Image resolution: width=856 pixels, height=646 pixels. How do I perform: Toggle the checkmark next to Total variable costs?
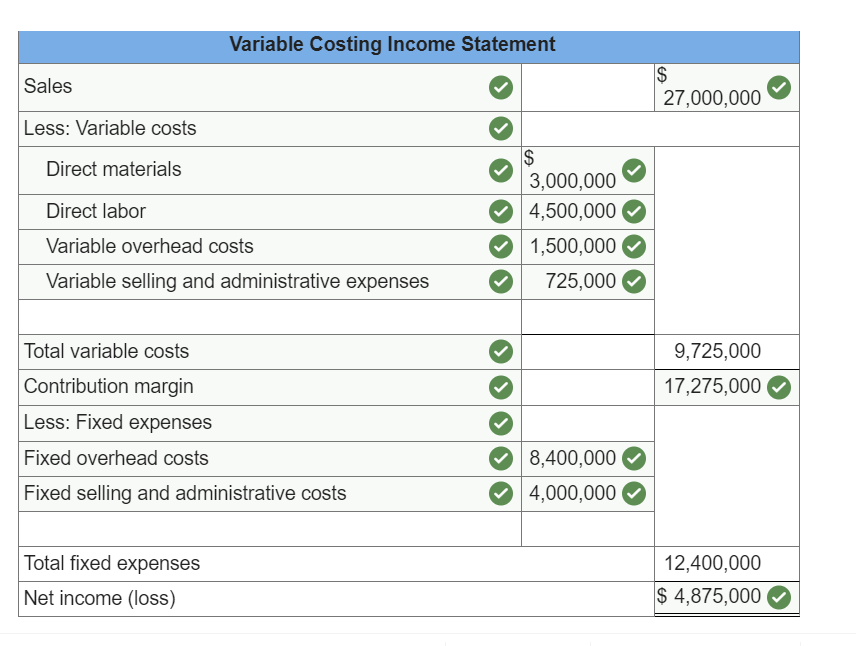coord(501,351)
